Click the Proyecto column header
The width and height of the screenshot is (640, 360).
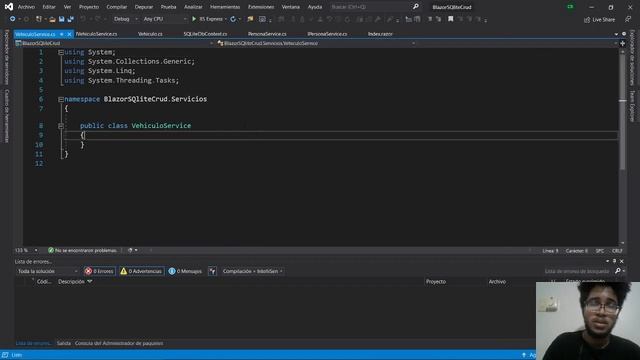tap(436, 282)
